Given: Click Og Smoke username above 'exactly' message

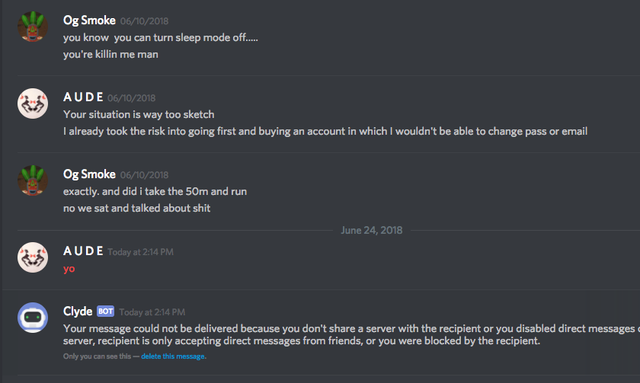Looking at the screenshot, I should 89,174.
